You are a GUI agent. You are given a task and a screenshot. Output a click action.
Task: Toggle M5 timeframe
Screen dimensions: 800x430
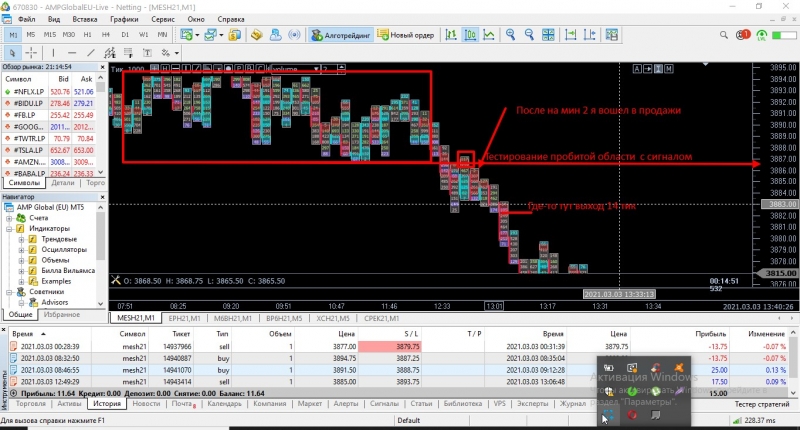(x=31, y=35)
